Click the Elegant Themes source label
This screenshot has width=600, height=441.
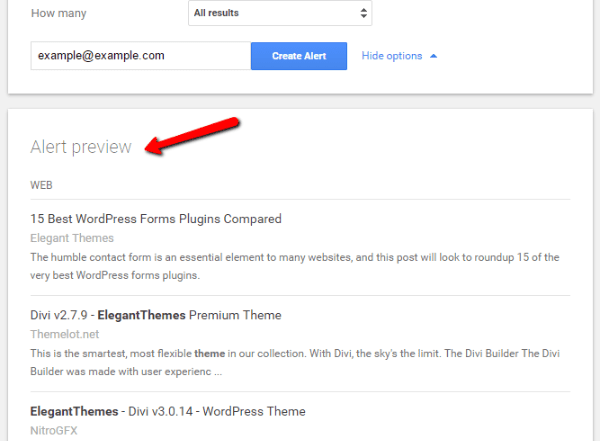click(x=72, y=238)
